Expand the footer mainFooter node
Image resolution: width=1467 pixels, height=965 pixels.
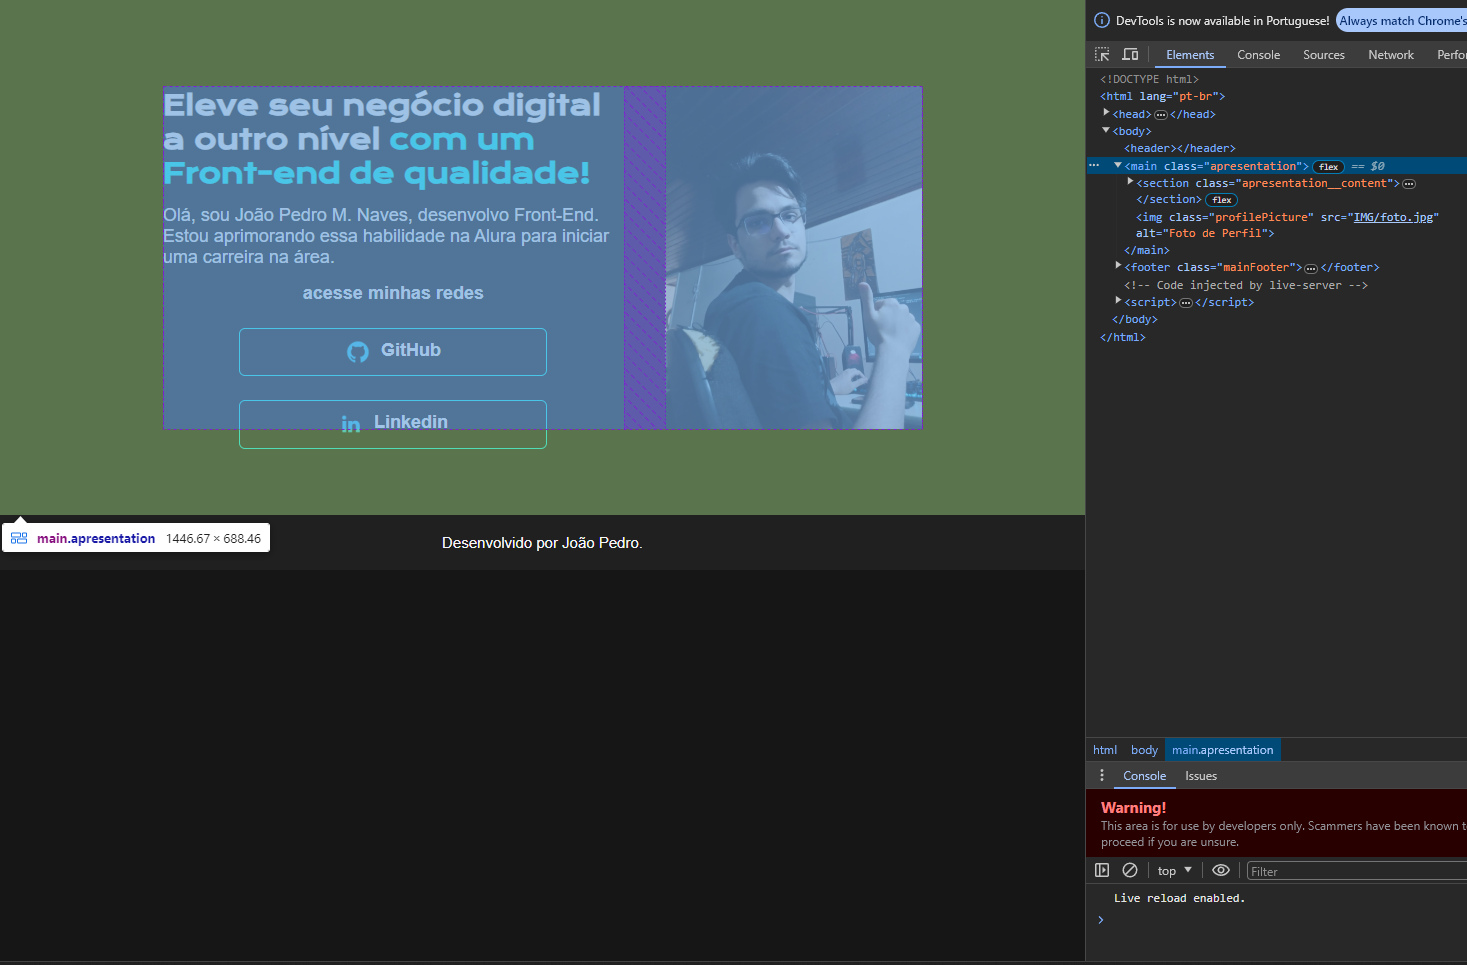point(1118,266)
